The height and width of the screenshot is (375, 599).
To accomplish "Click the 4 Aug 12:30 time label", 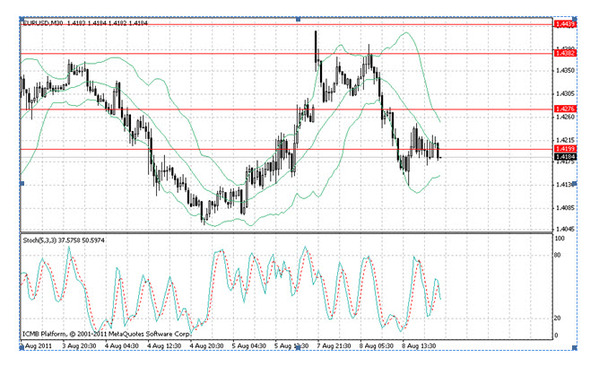I will pos(165,346).
